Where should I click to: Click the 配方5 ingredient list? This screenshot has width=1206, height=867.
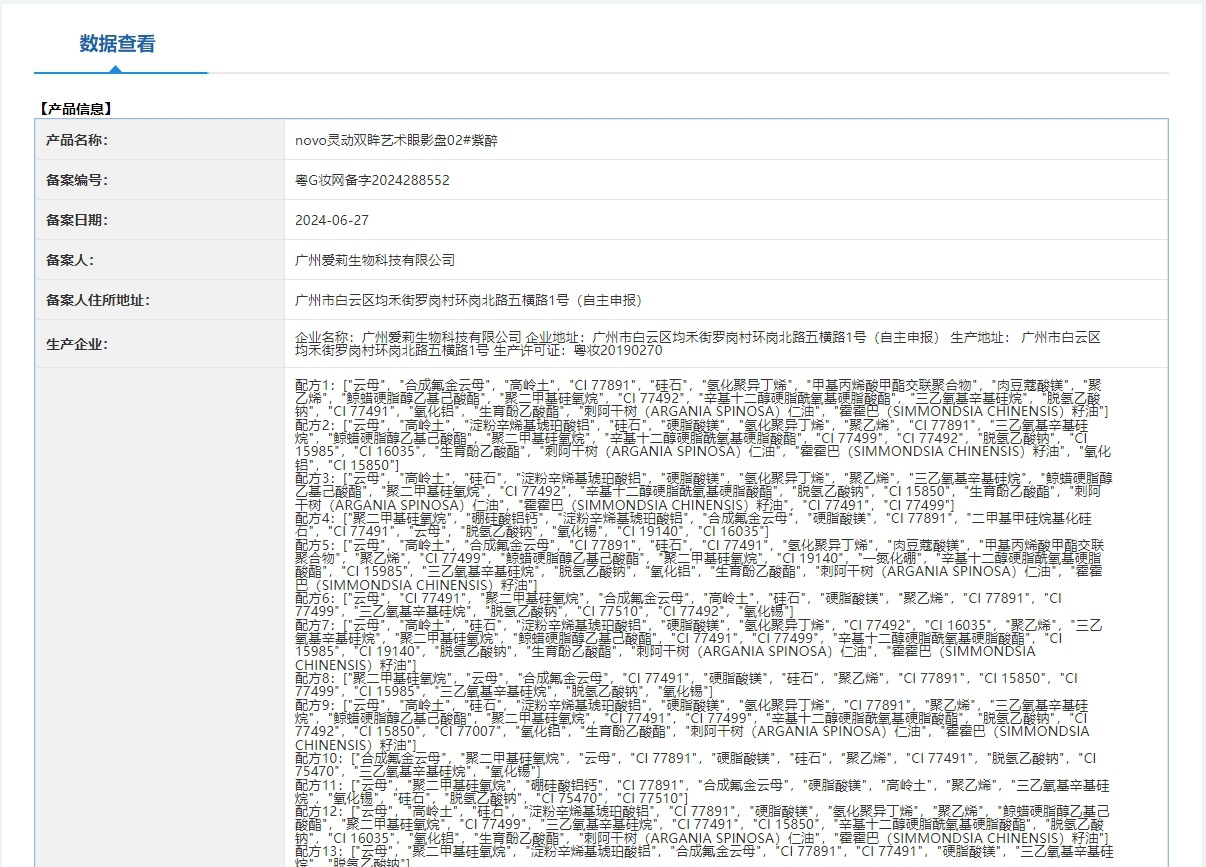(x=702, y=565)
